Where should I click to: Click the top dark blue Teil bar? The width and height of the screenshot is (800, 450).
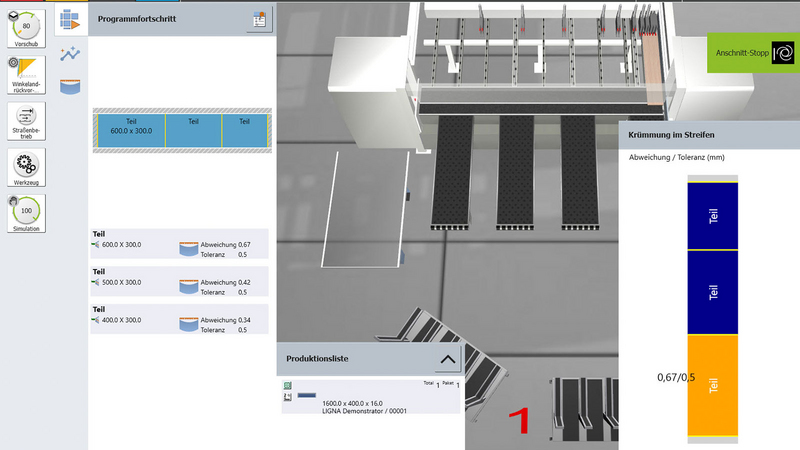712,215
